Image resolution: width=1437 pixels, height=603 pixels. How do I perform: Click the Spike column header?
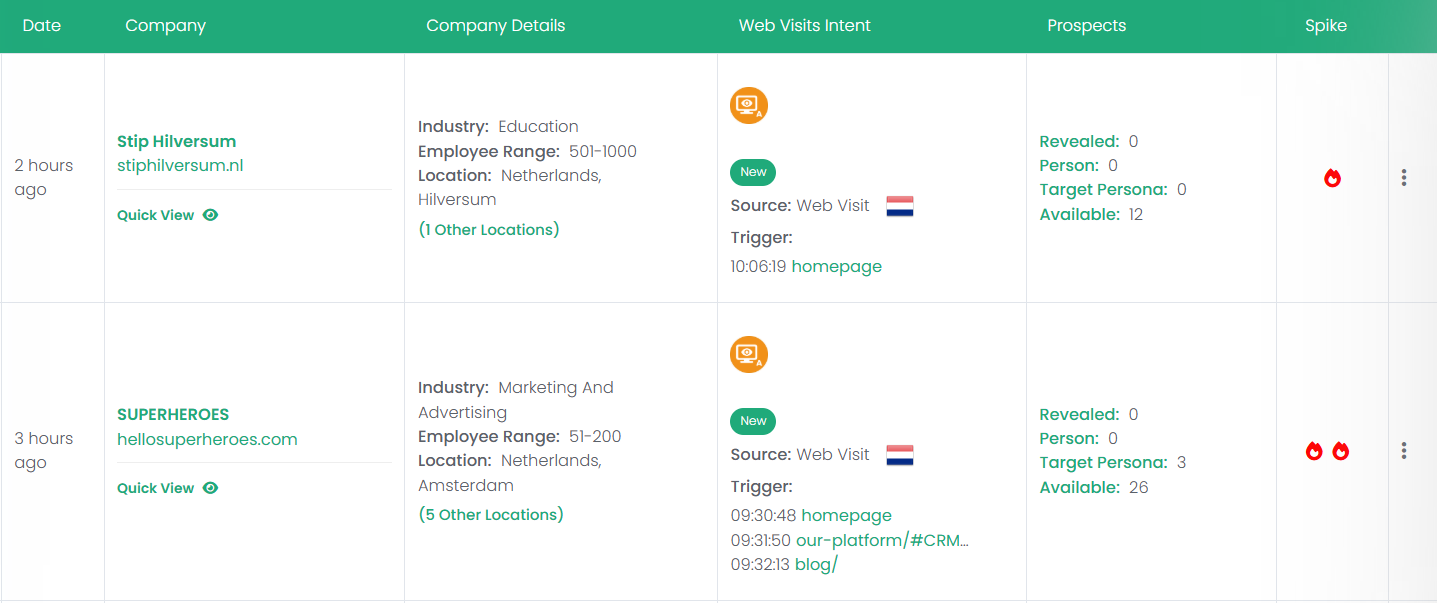(1326, 26)
